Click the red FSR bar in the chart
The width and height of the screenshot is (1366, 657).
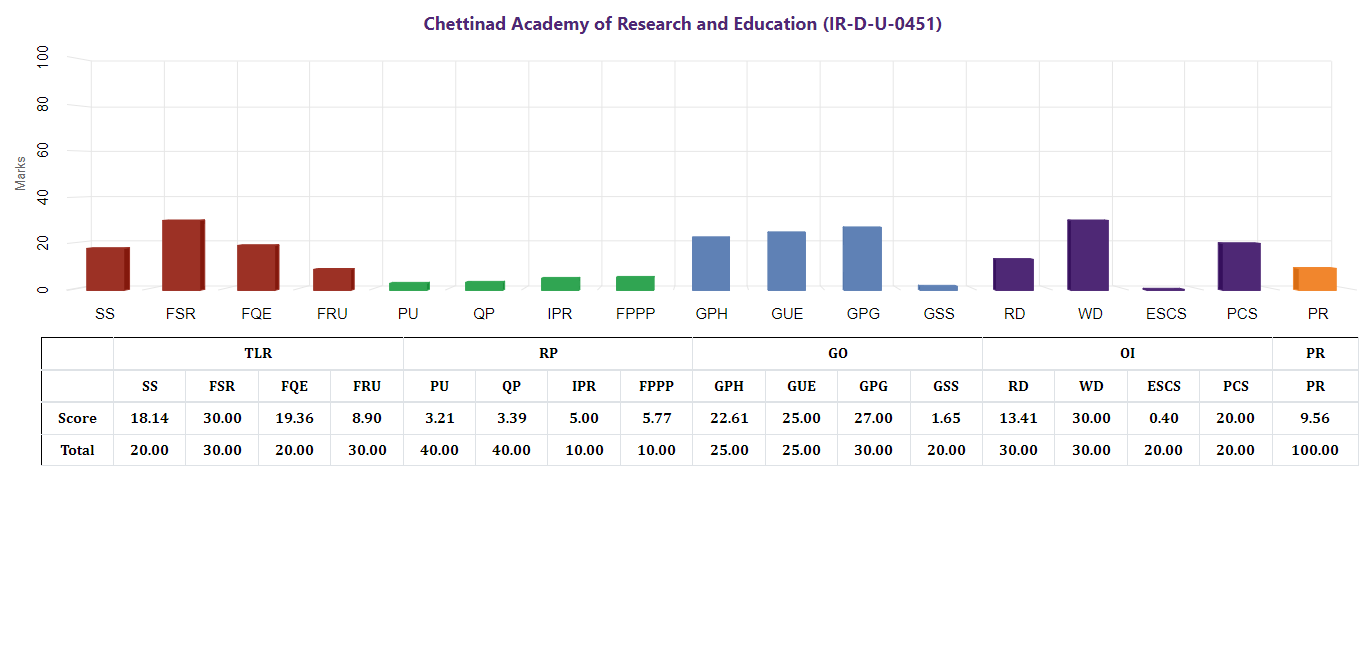183,255
